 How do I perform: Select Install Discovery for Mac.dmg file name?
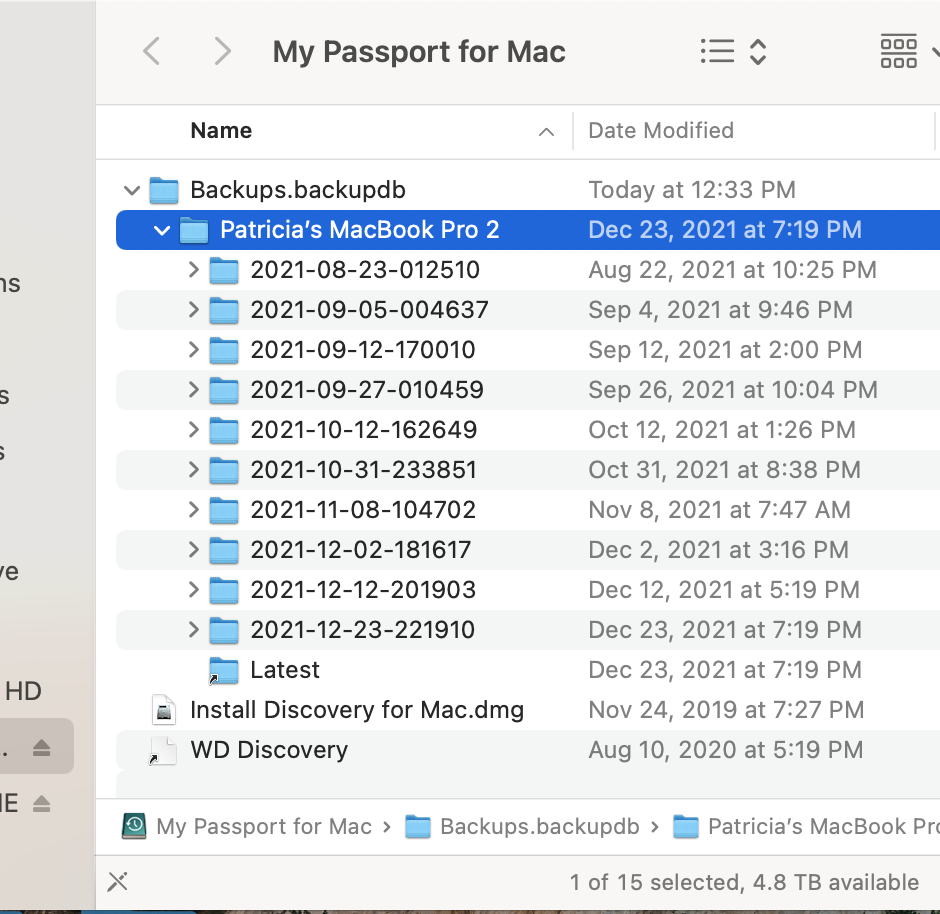pos(357,710)
